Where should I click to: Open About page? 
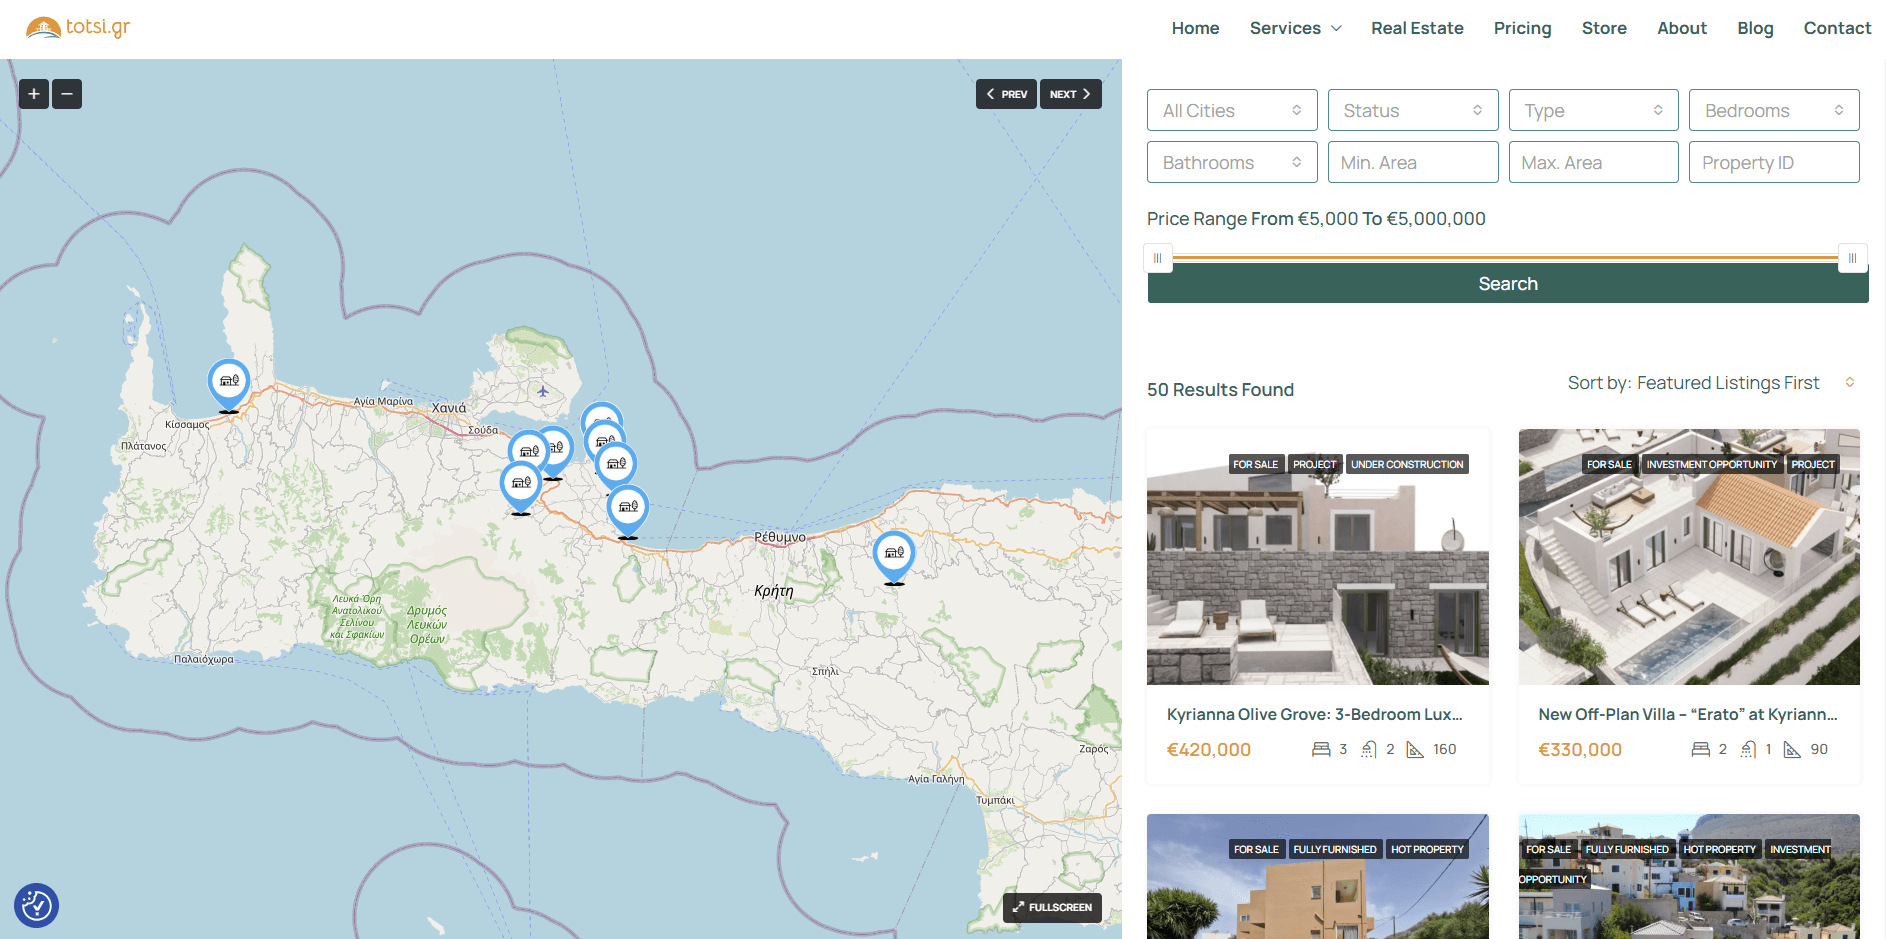coord(1682,28)
